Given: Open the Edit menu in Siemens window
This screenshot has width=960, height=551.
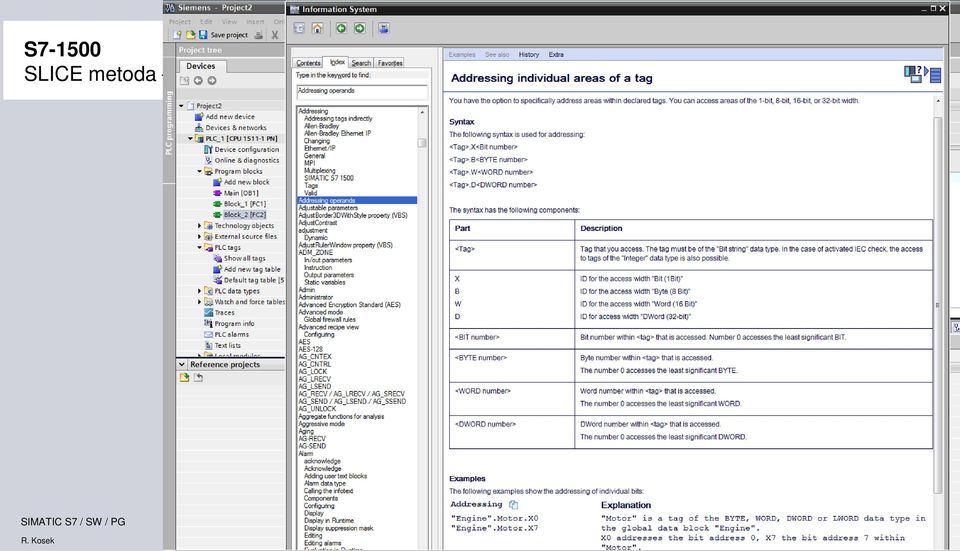Looking at the screenshot, I should (x=206, y=21).
